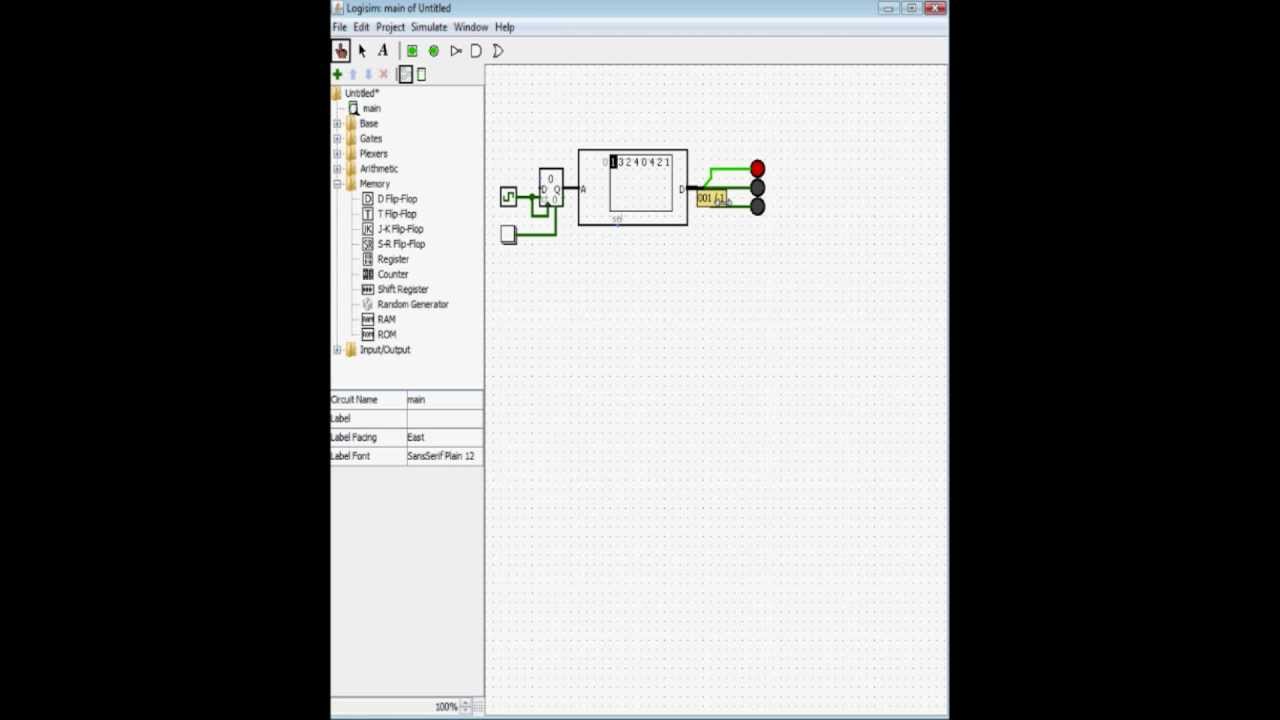The height and width of the screenshot is (720, 1280).
Task: Expand the Arithmetic library
Action: tap(337, 169)
